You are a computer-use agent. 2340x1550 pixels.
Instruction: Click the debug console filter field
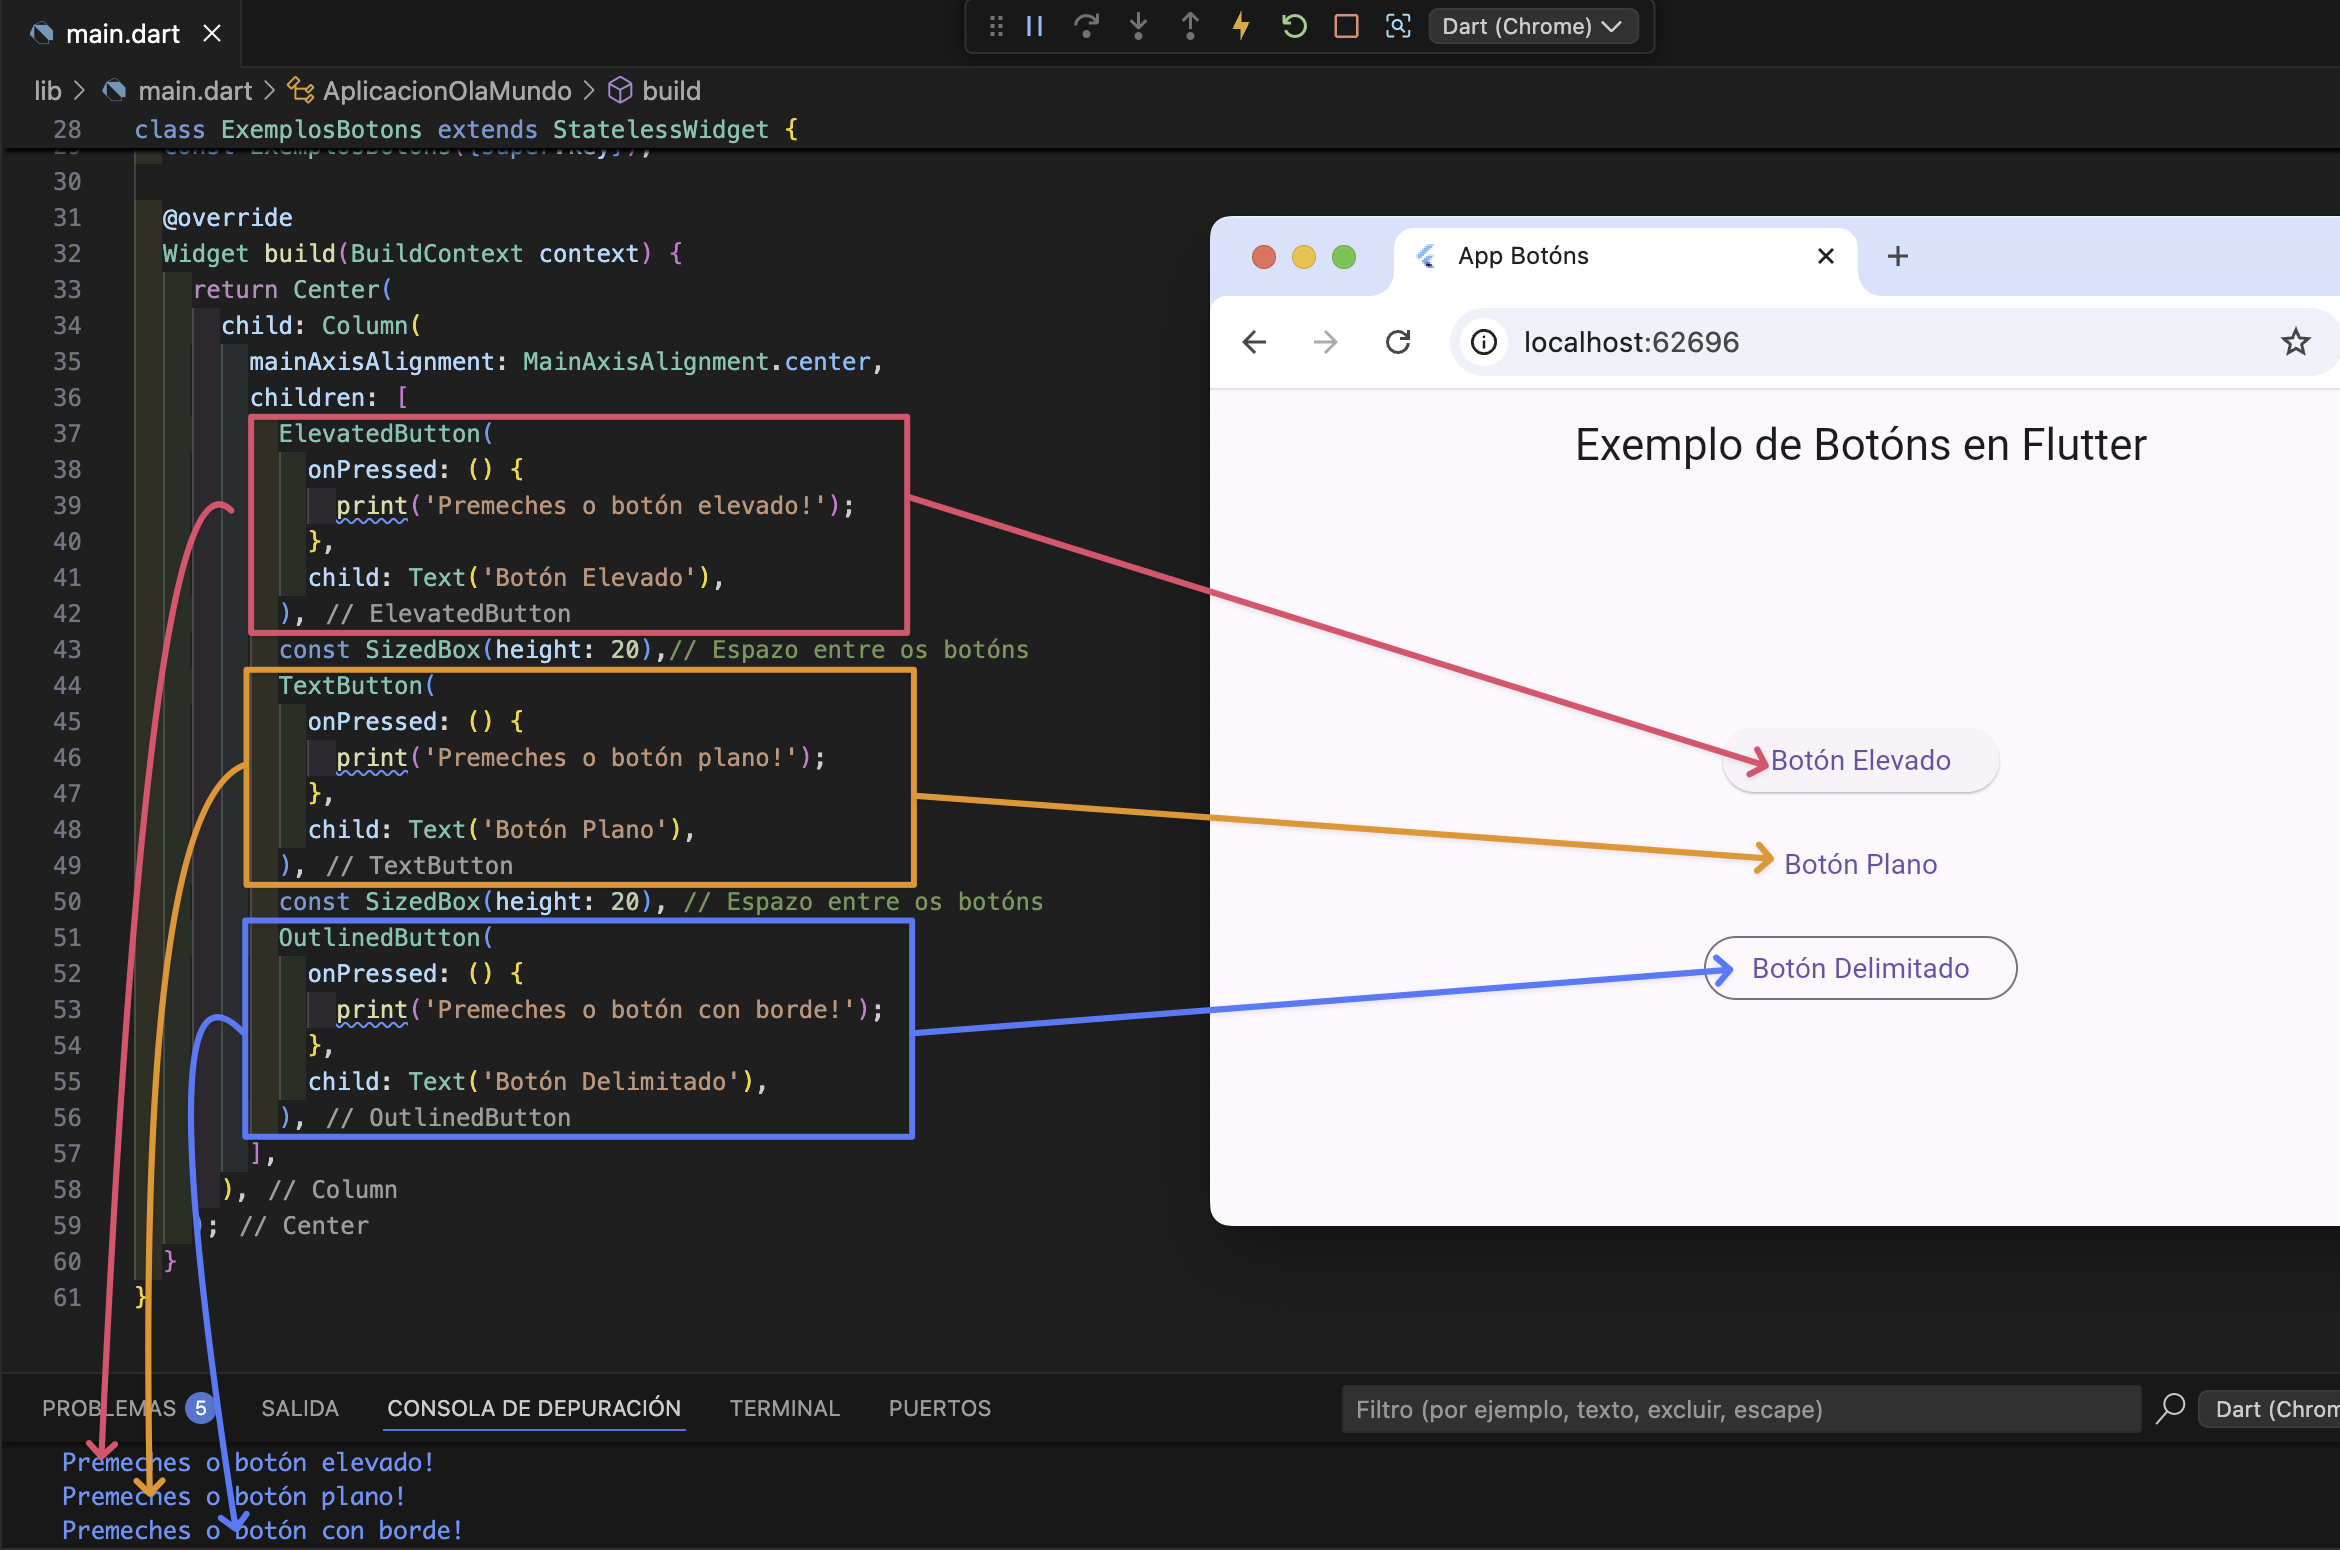(1740, 1409)
